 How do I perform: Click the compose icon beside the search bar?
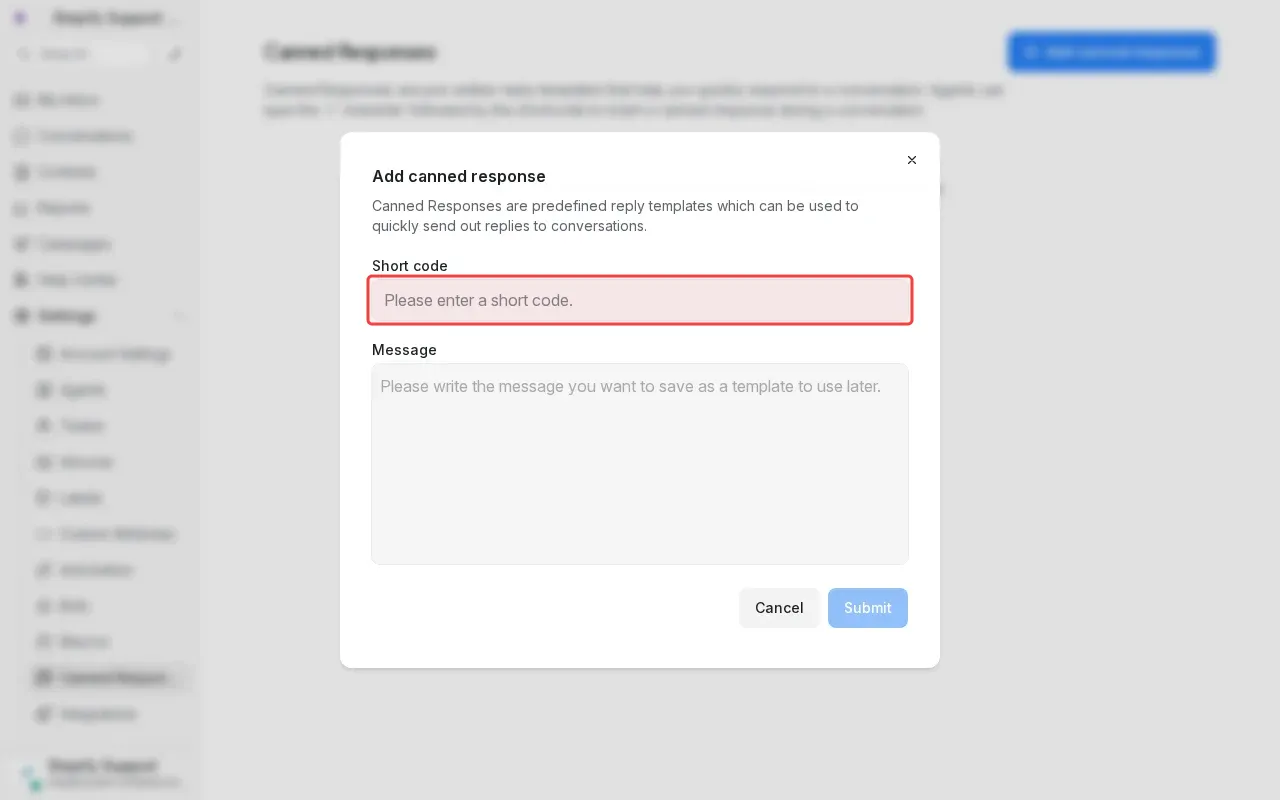coord(176,54)
